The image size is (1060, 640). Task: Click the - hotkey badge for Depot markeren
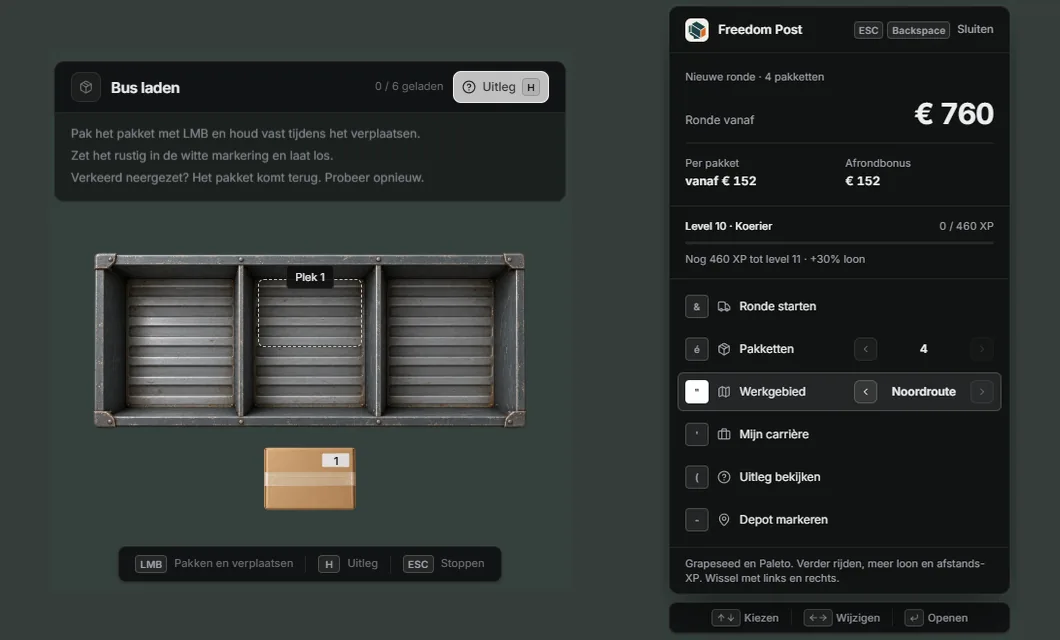point(696,520)
